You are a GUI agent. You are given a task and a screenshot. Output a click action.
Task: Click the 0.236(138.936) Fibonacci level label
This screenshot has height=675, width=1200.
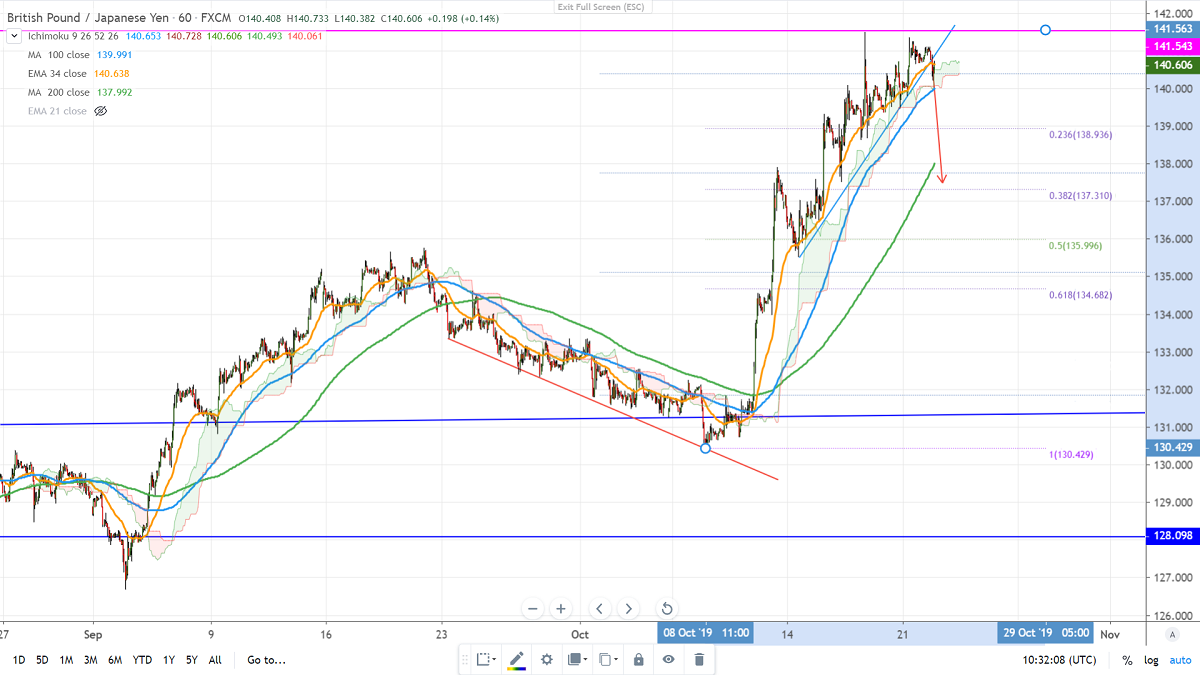pos(1080,134)
